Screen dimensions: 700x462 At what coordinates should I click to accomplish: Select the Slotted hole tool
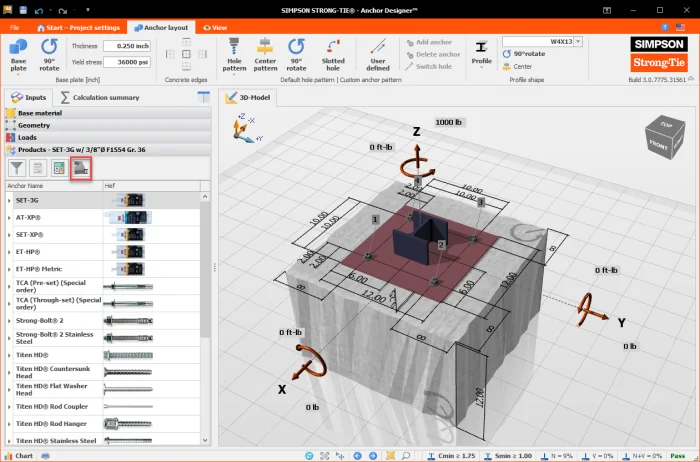pyautogui.click(x=333, y=55)
